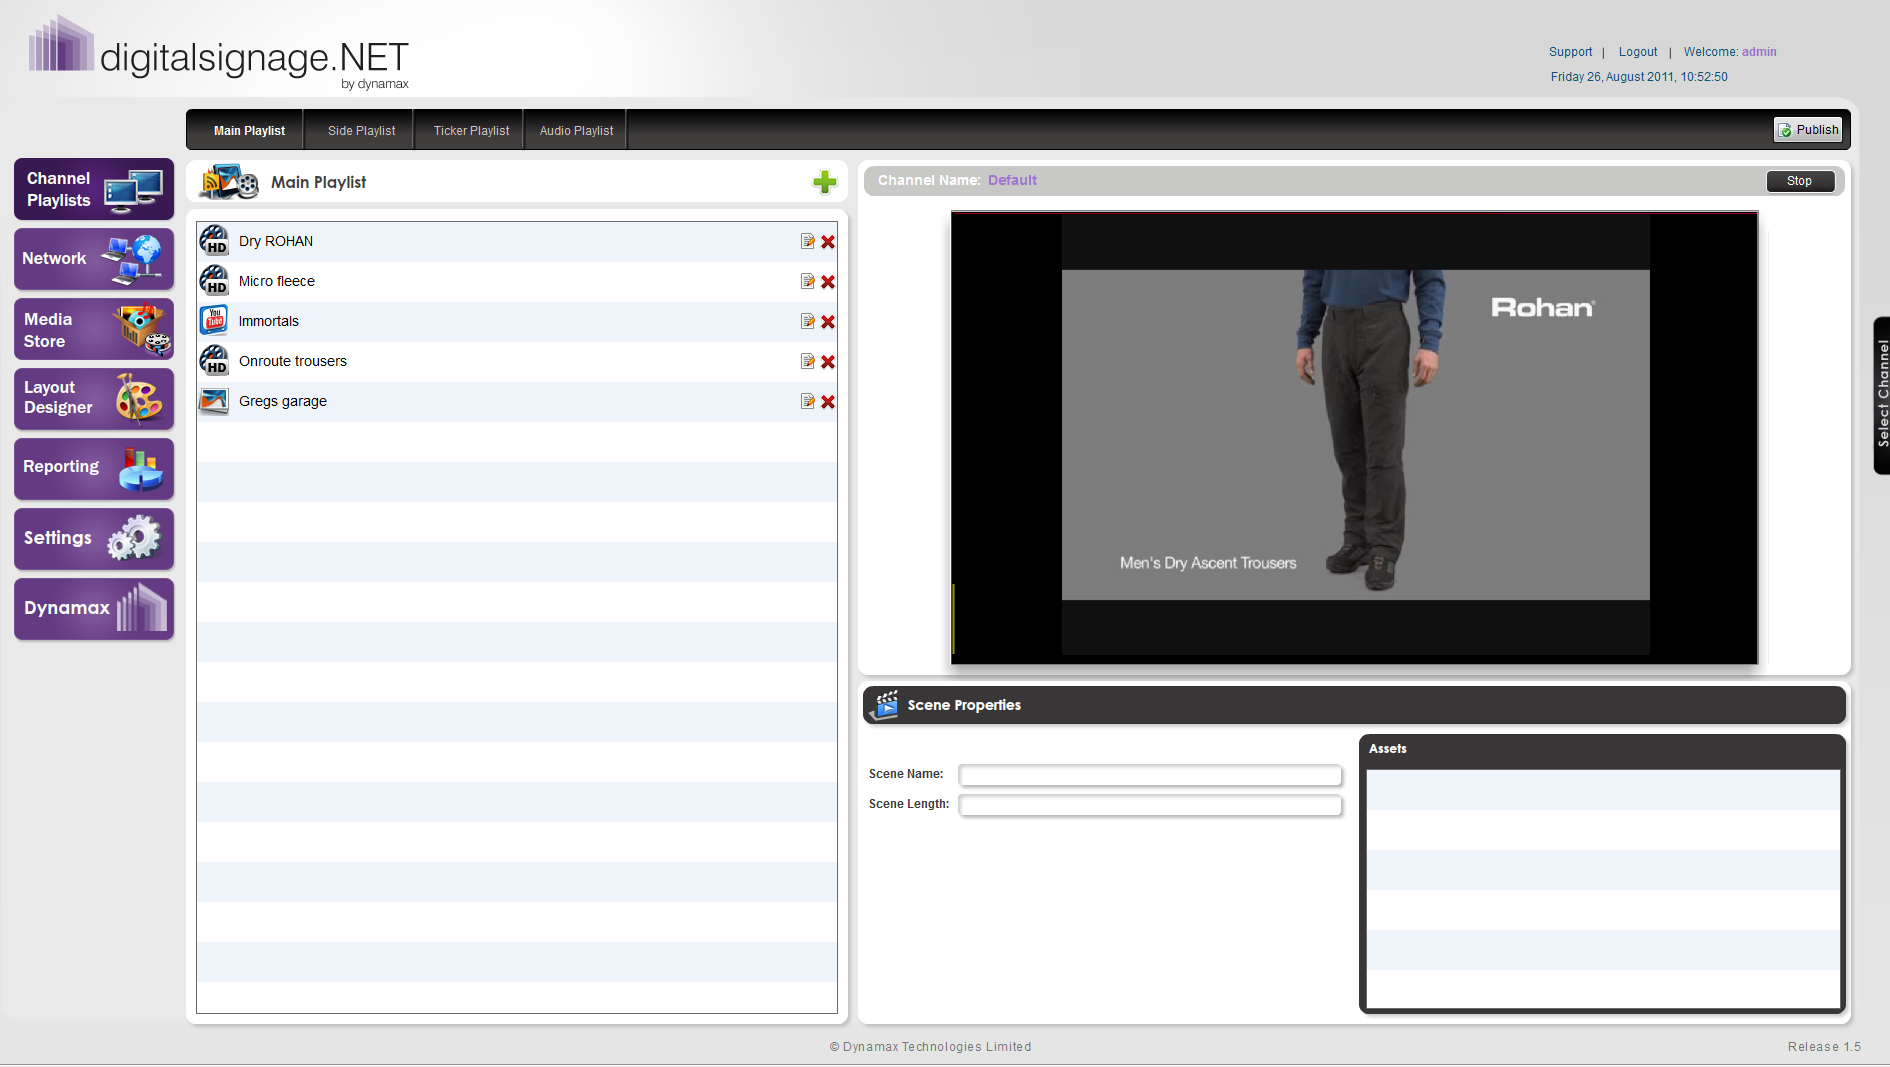This screenshot has width=1890, height=1067.
Task: Open the Layout Designer
Action: (x=94, y=399)
